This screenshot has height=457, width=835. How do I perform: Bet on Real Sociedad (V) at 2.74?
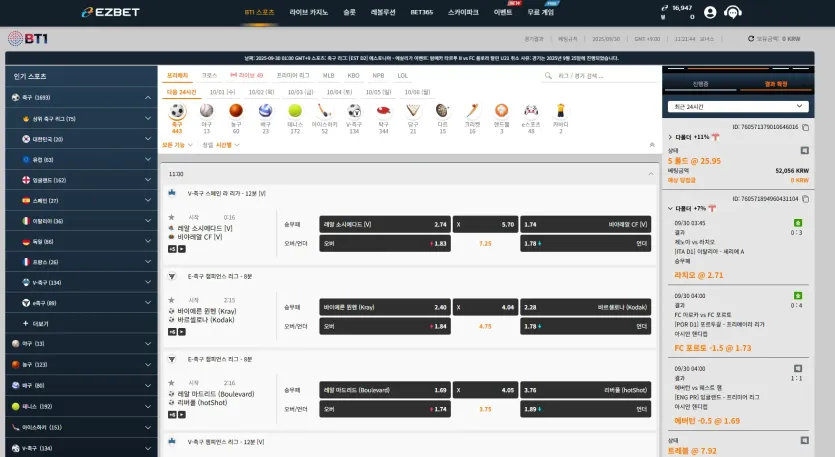[385, 224]
